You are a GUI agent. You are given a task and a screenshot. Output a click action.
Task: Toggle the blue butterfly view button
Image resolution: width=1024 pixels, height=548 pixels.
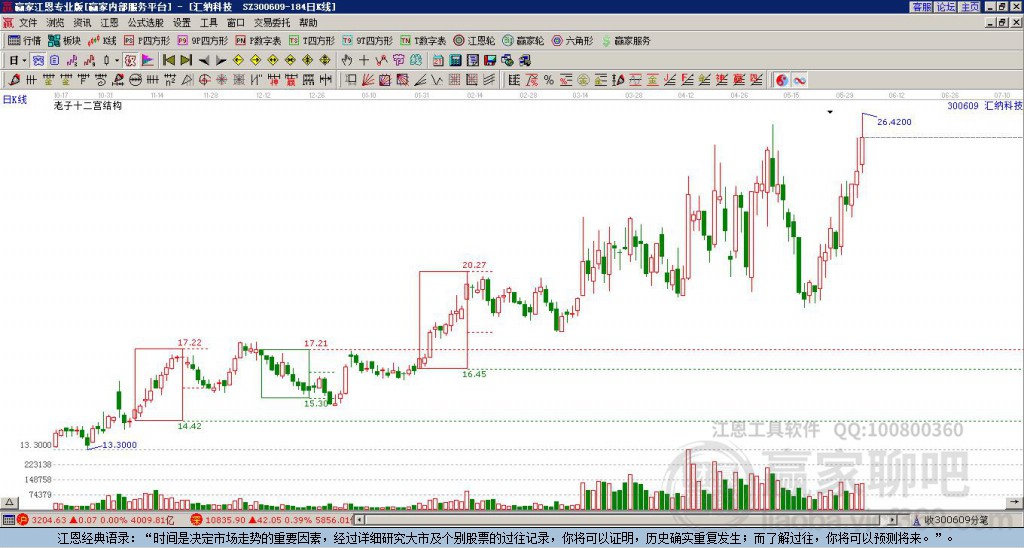[39, 61]
